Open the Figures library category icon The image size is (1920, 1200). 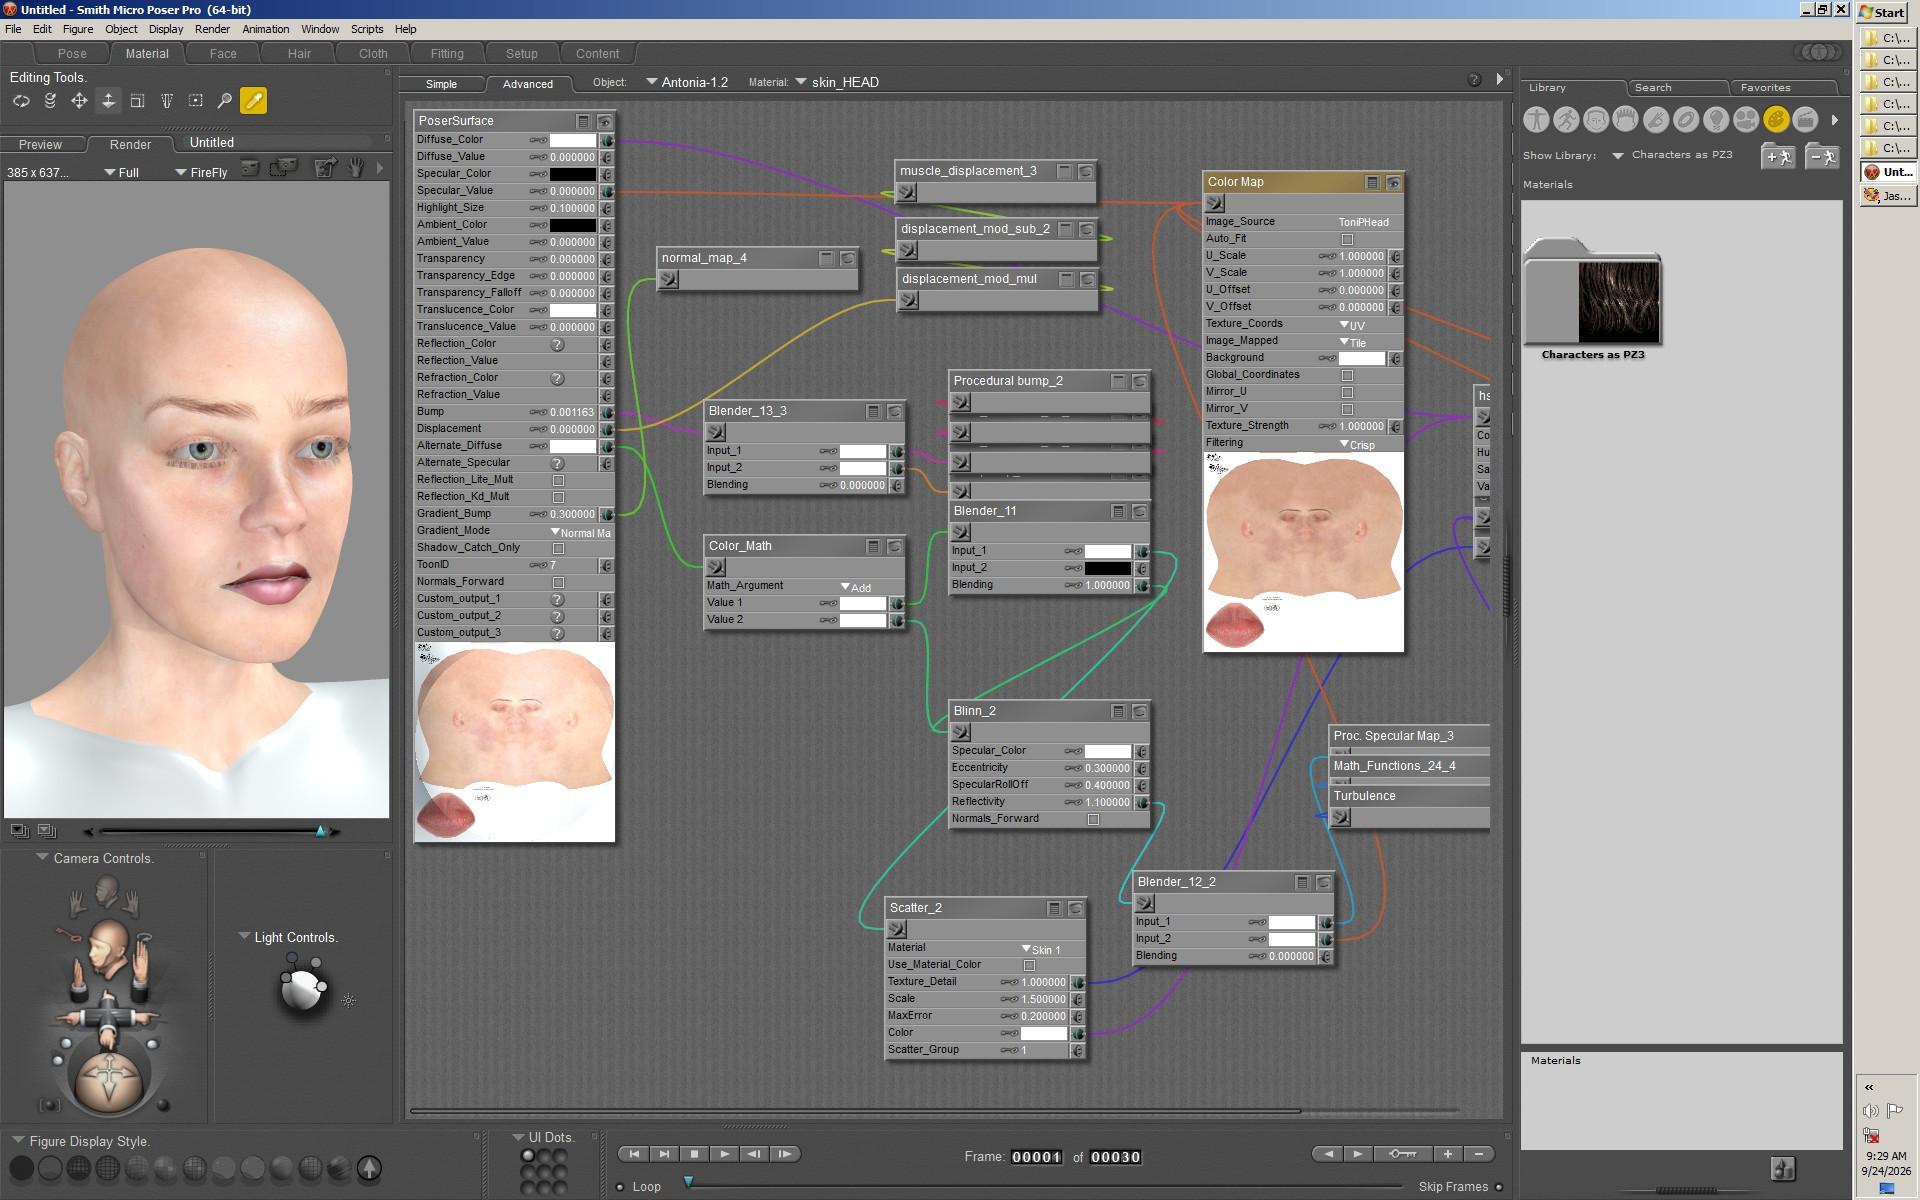click(1536, 120)
